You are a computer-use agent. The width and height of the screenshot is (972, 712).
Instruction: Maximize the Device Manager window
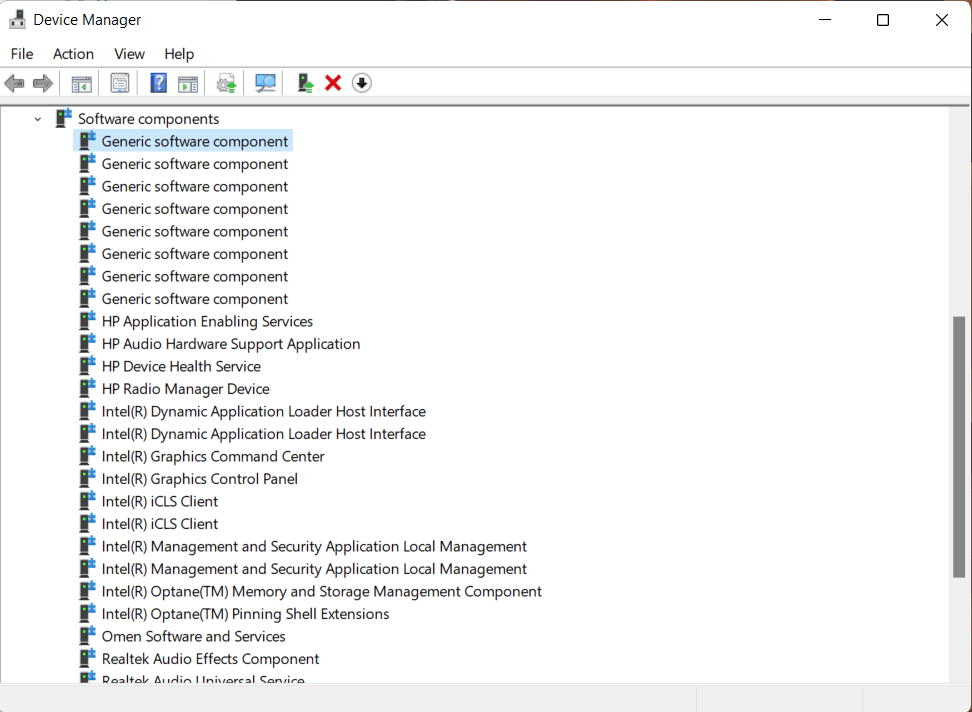(x=883, y=20)
